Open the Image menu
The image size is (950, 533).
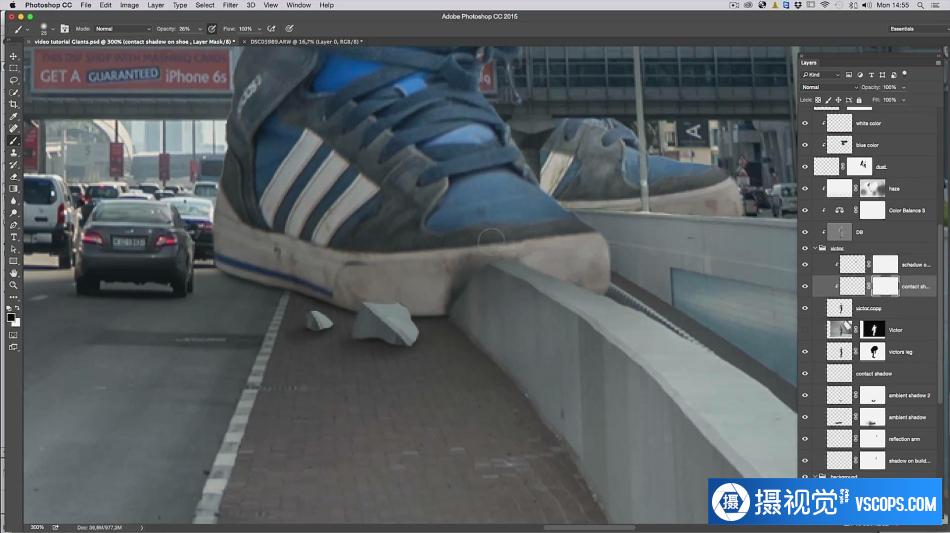point(129,5)
